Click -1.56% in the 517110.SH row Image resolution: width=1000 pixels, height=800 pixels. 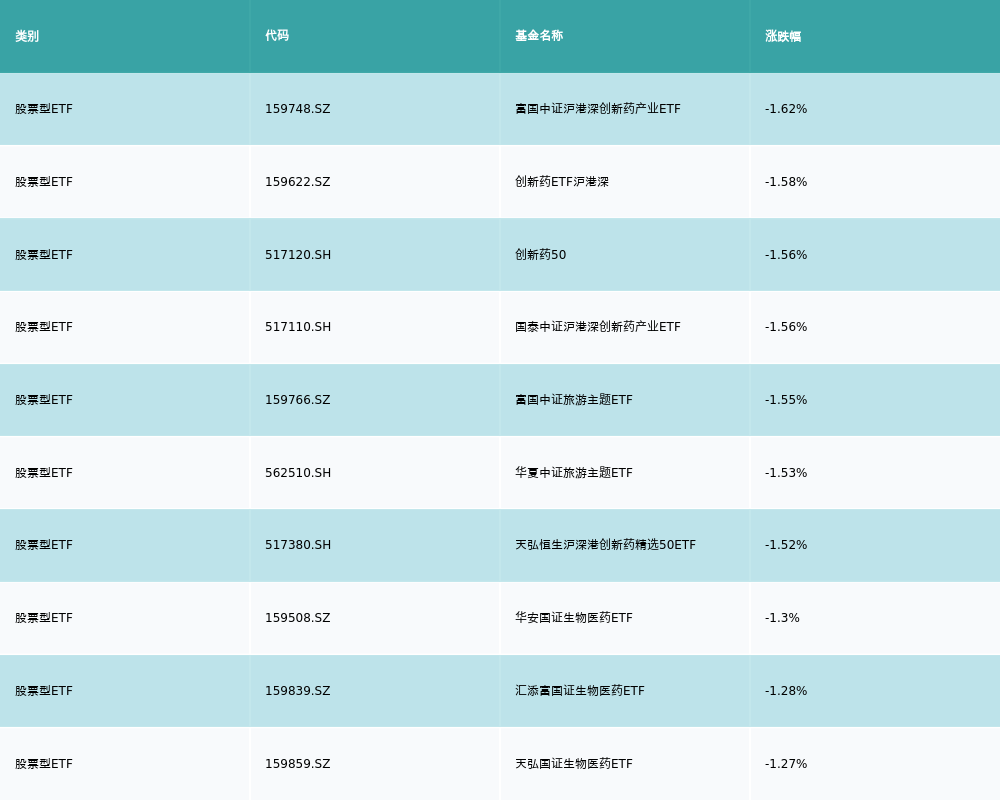[786, 327]
